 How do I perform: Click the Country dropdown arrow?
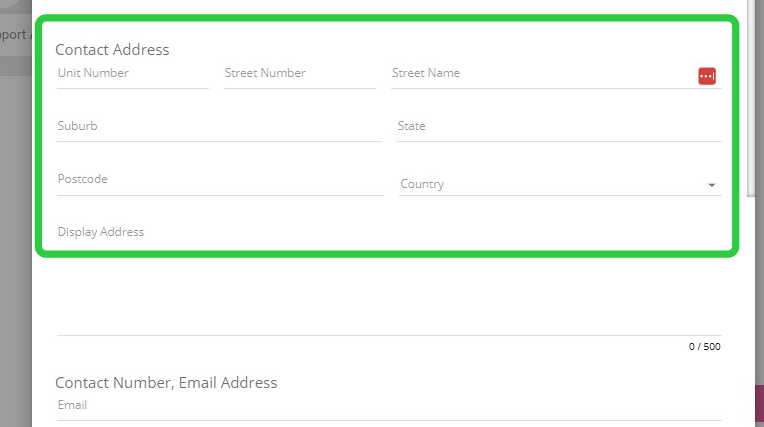pos(711,185)
